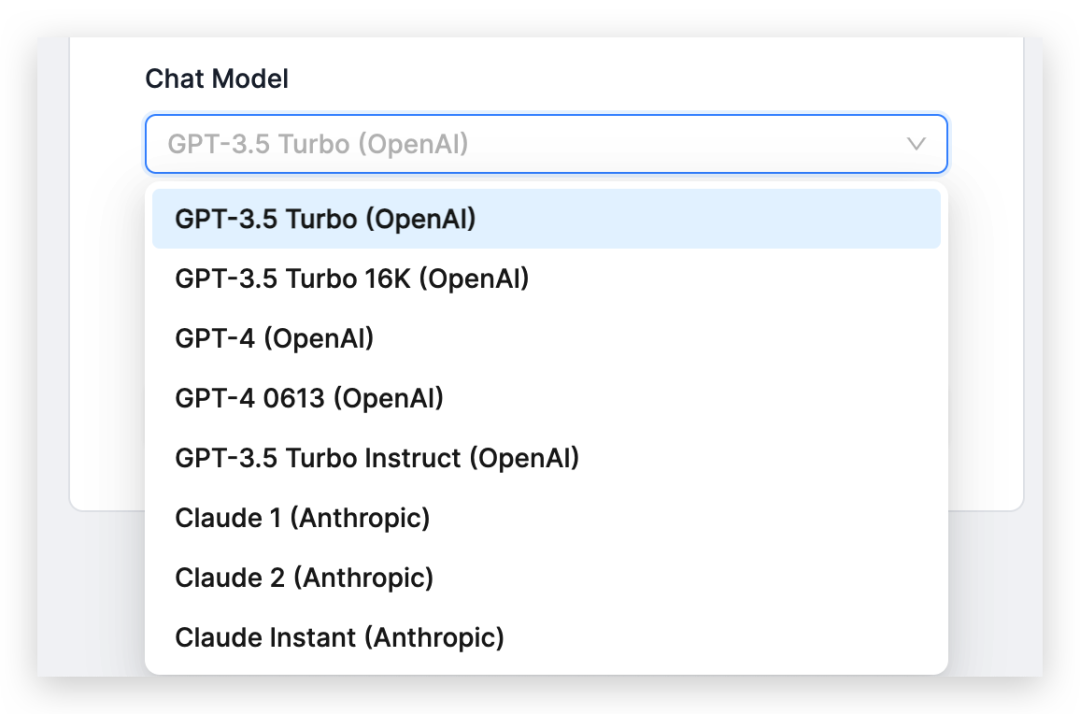This screenshot has height=714, width=1080.
Task: Click the Chat Model dropdown chevron arrow
Action: click(x=915, y=144)
